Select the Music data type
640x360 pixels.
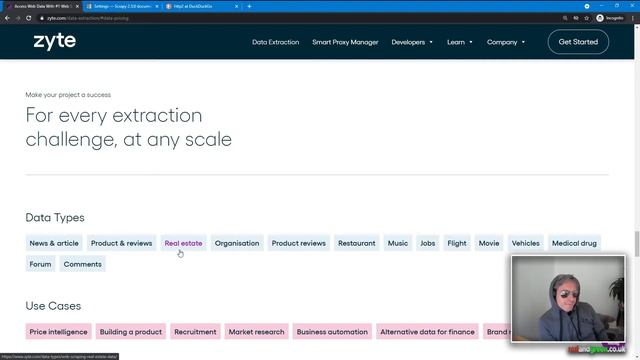click(x=398, y=243)
